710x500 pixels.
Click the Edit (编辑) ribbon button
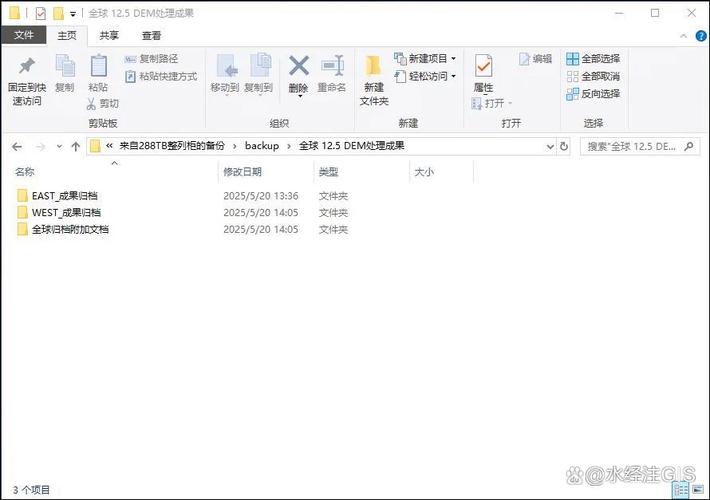536,58
